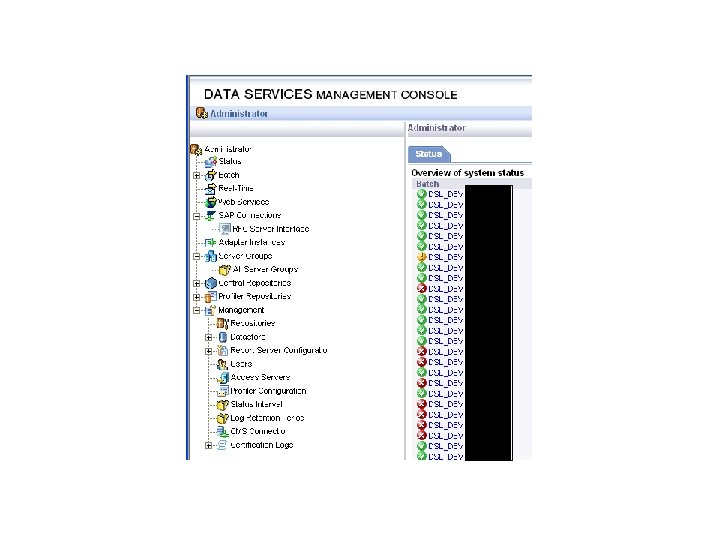
Task: Collapse the Management tree node
Action: click(197, 310)
